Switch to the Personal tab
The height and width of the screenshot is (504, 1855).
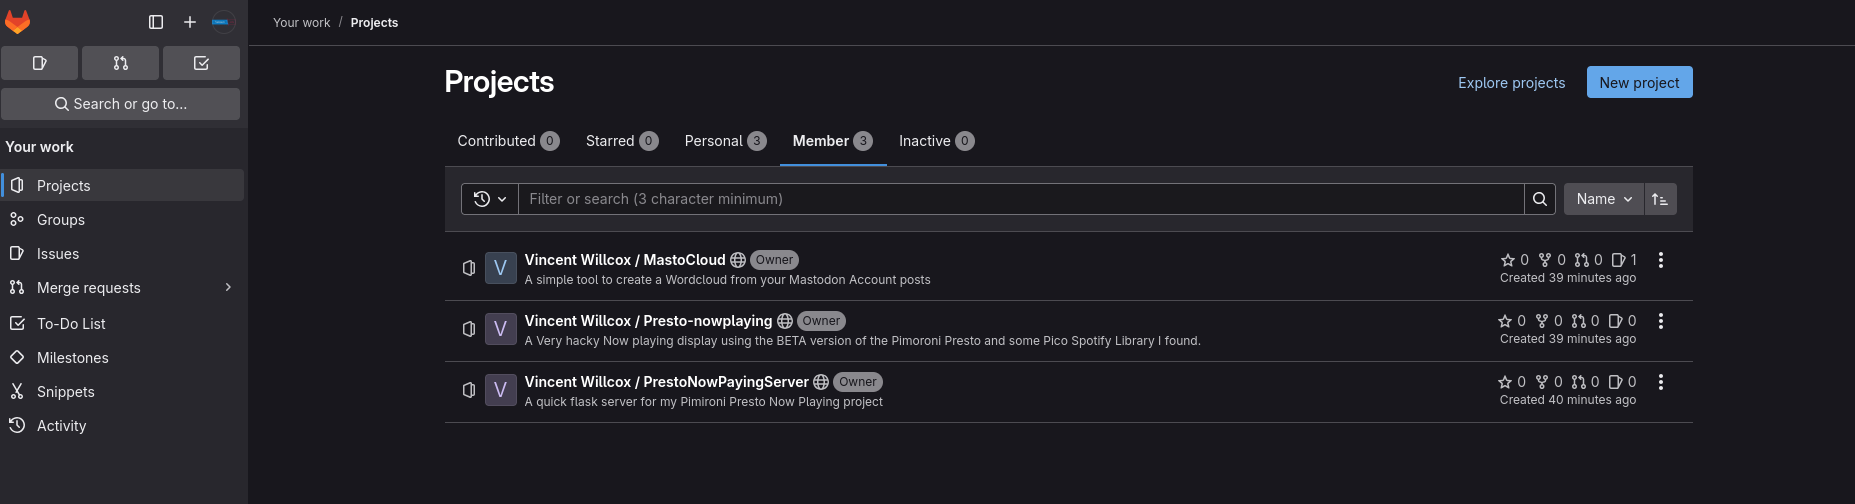click(x=725, y=141)
